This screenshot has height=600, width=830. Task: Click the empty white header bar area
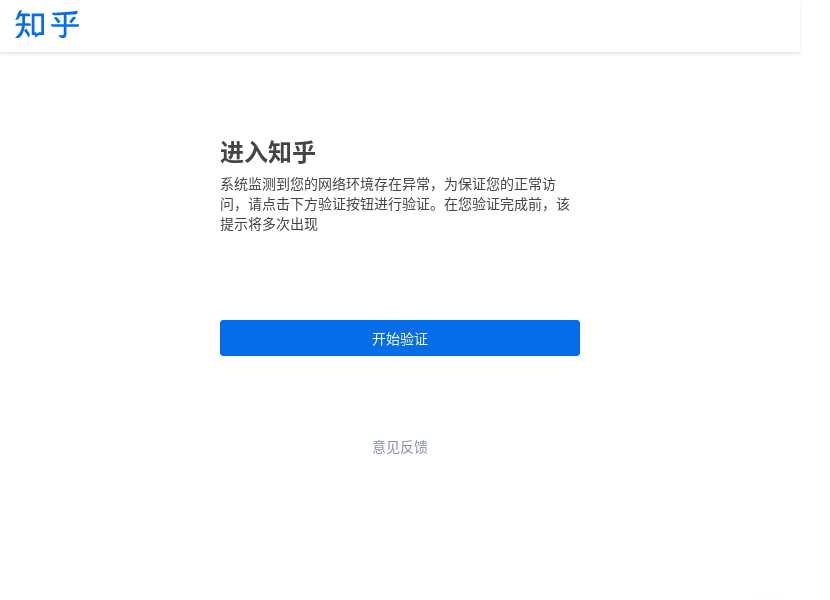439,25
